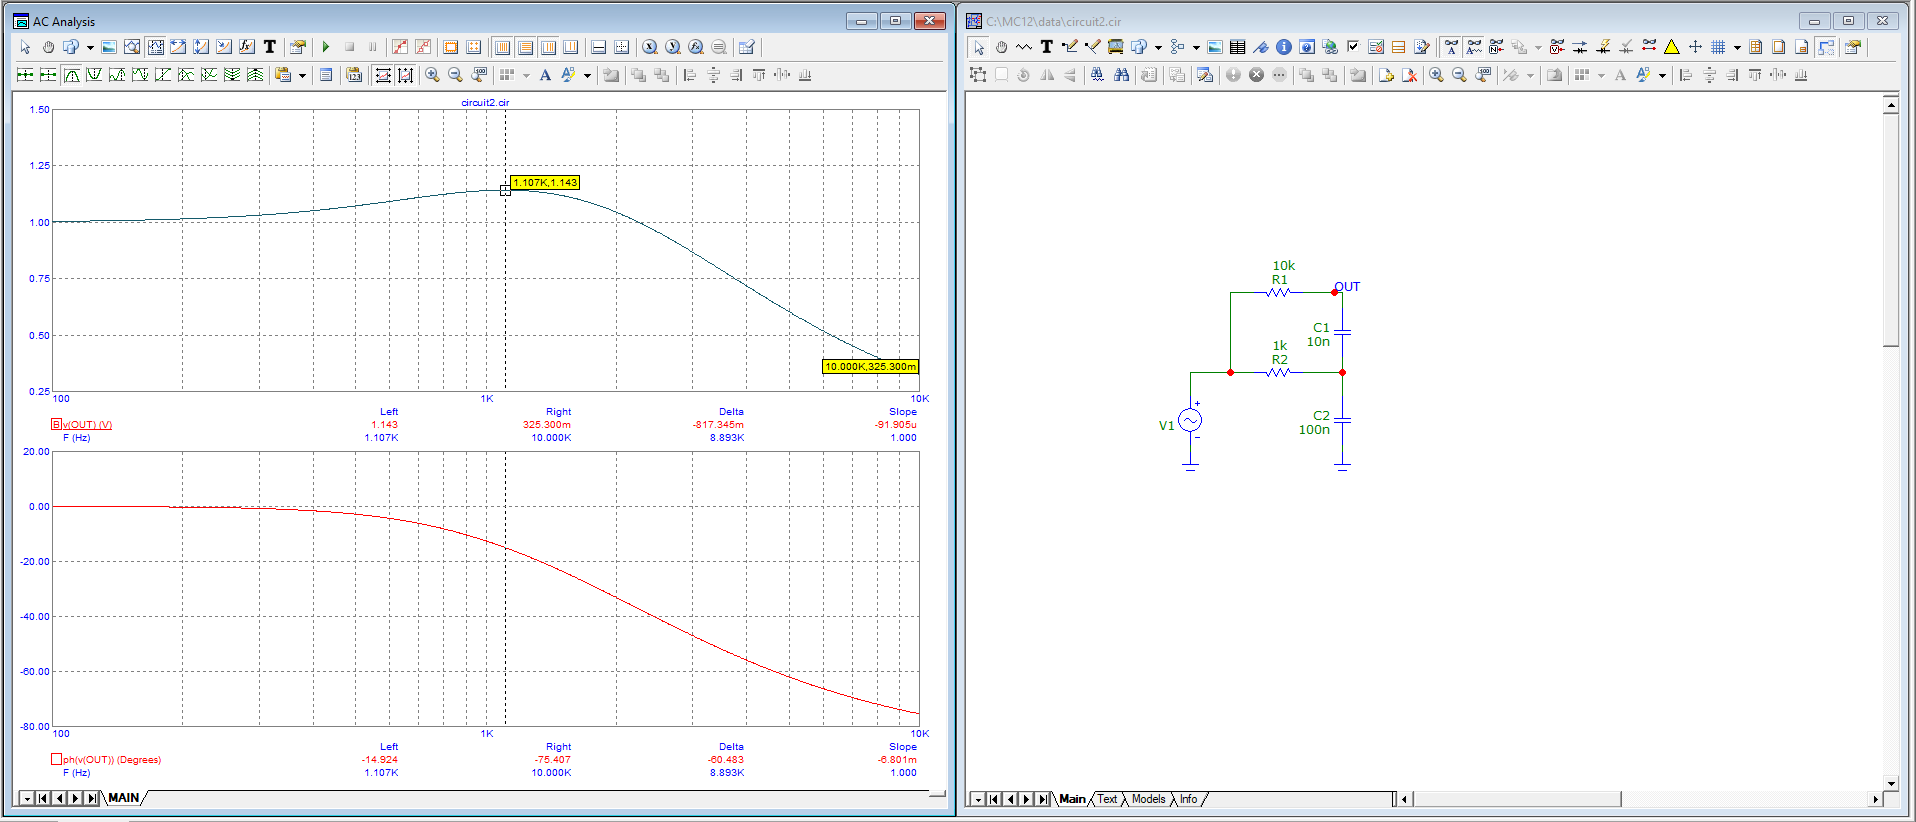Open the Help mode icon in circuit toolbar
This screenshot has width=1916, height=822.
click(x=1307, y=47)
